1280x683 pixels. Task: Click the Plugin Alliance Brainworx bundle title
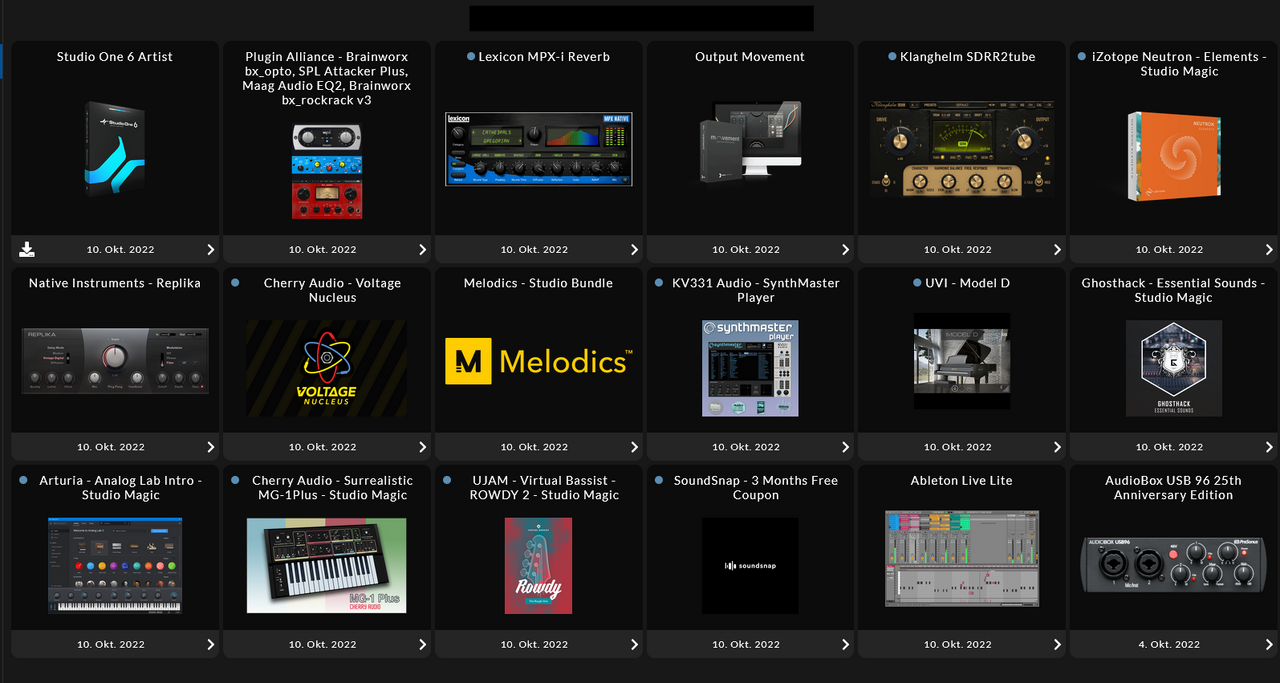point(327,79)
